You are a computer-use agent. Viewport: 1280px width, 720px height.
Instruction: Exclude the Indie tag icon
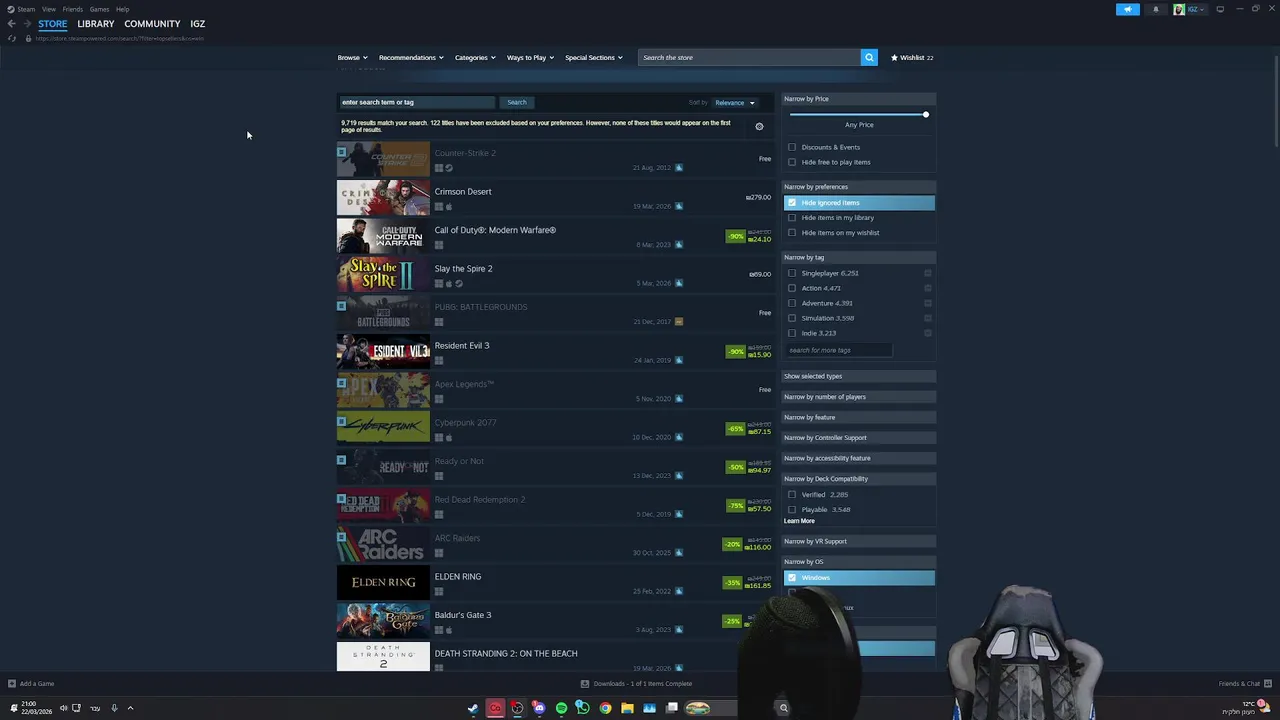click(x=928, y=333)
